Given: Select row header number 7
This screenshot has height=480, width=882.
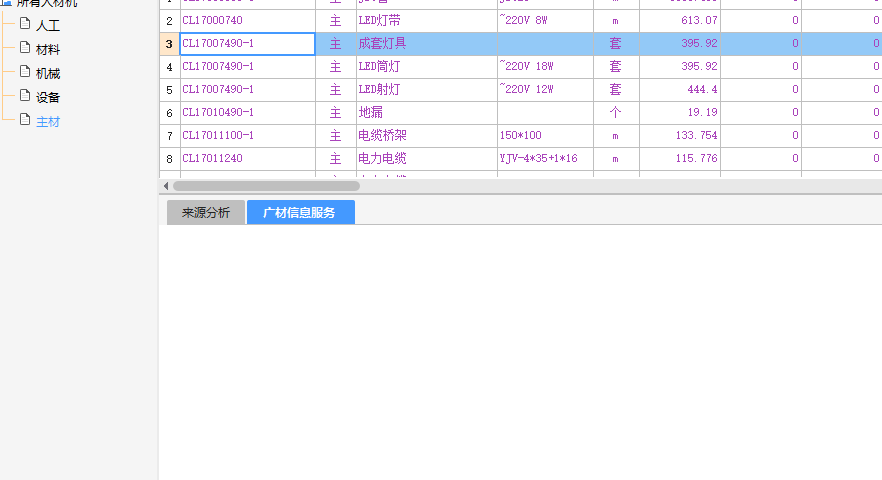Looking at the screenshot, I should pos(169,136).
